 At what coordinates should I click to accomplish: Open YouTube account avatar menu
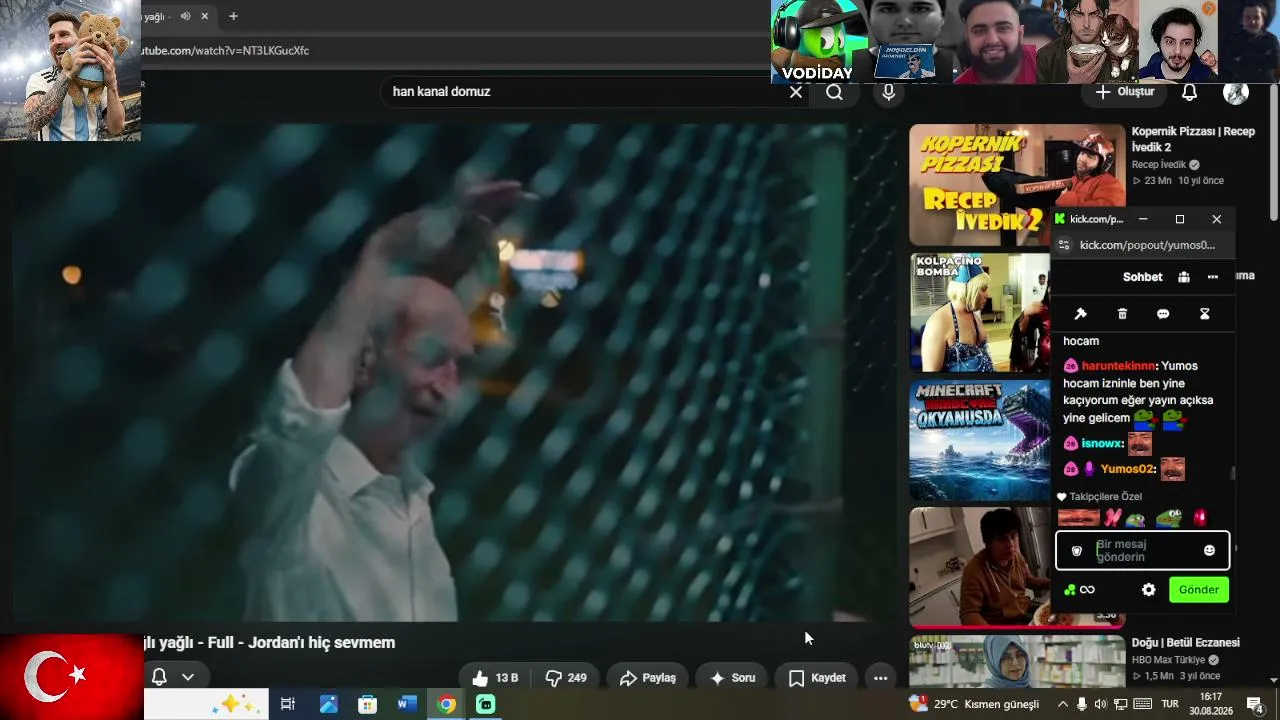(x=1236, y=92)
